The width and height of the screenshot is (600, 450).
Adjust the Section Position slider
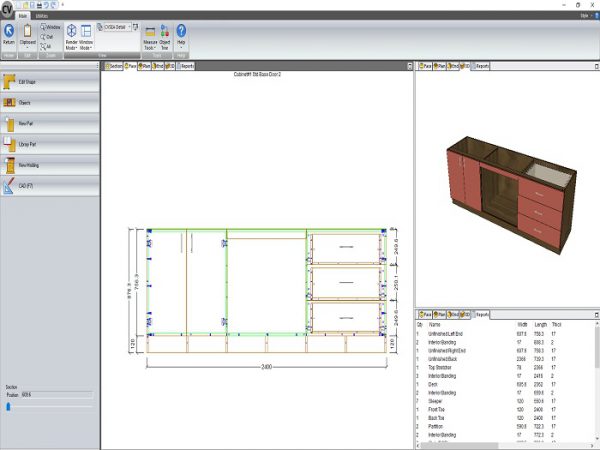pyautogui.click(x=8, y=405)
